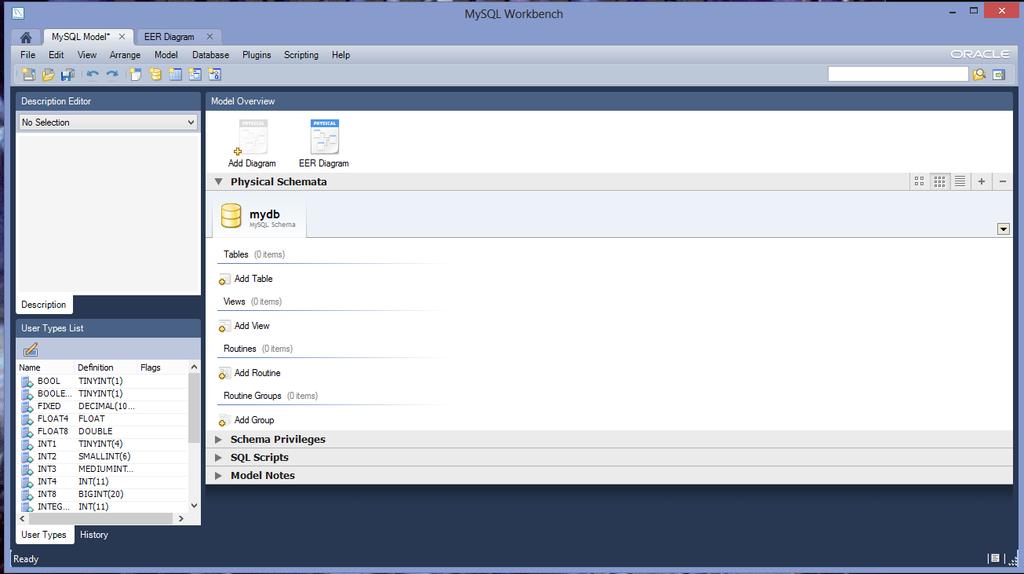Click the Undo arrow in toolbar
Image resolution: width=1024 pixels, height=574 pixels.
point(92,74)
